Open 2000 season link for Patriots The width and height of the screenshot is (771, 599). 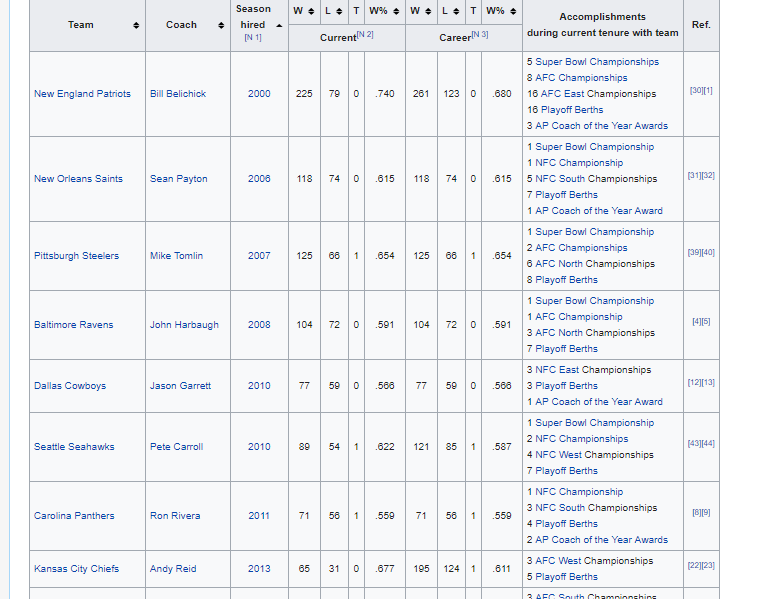[259, 94]
